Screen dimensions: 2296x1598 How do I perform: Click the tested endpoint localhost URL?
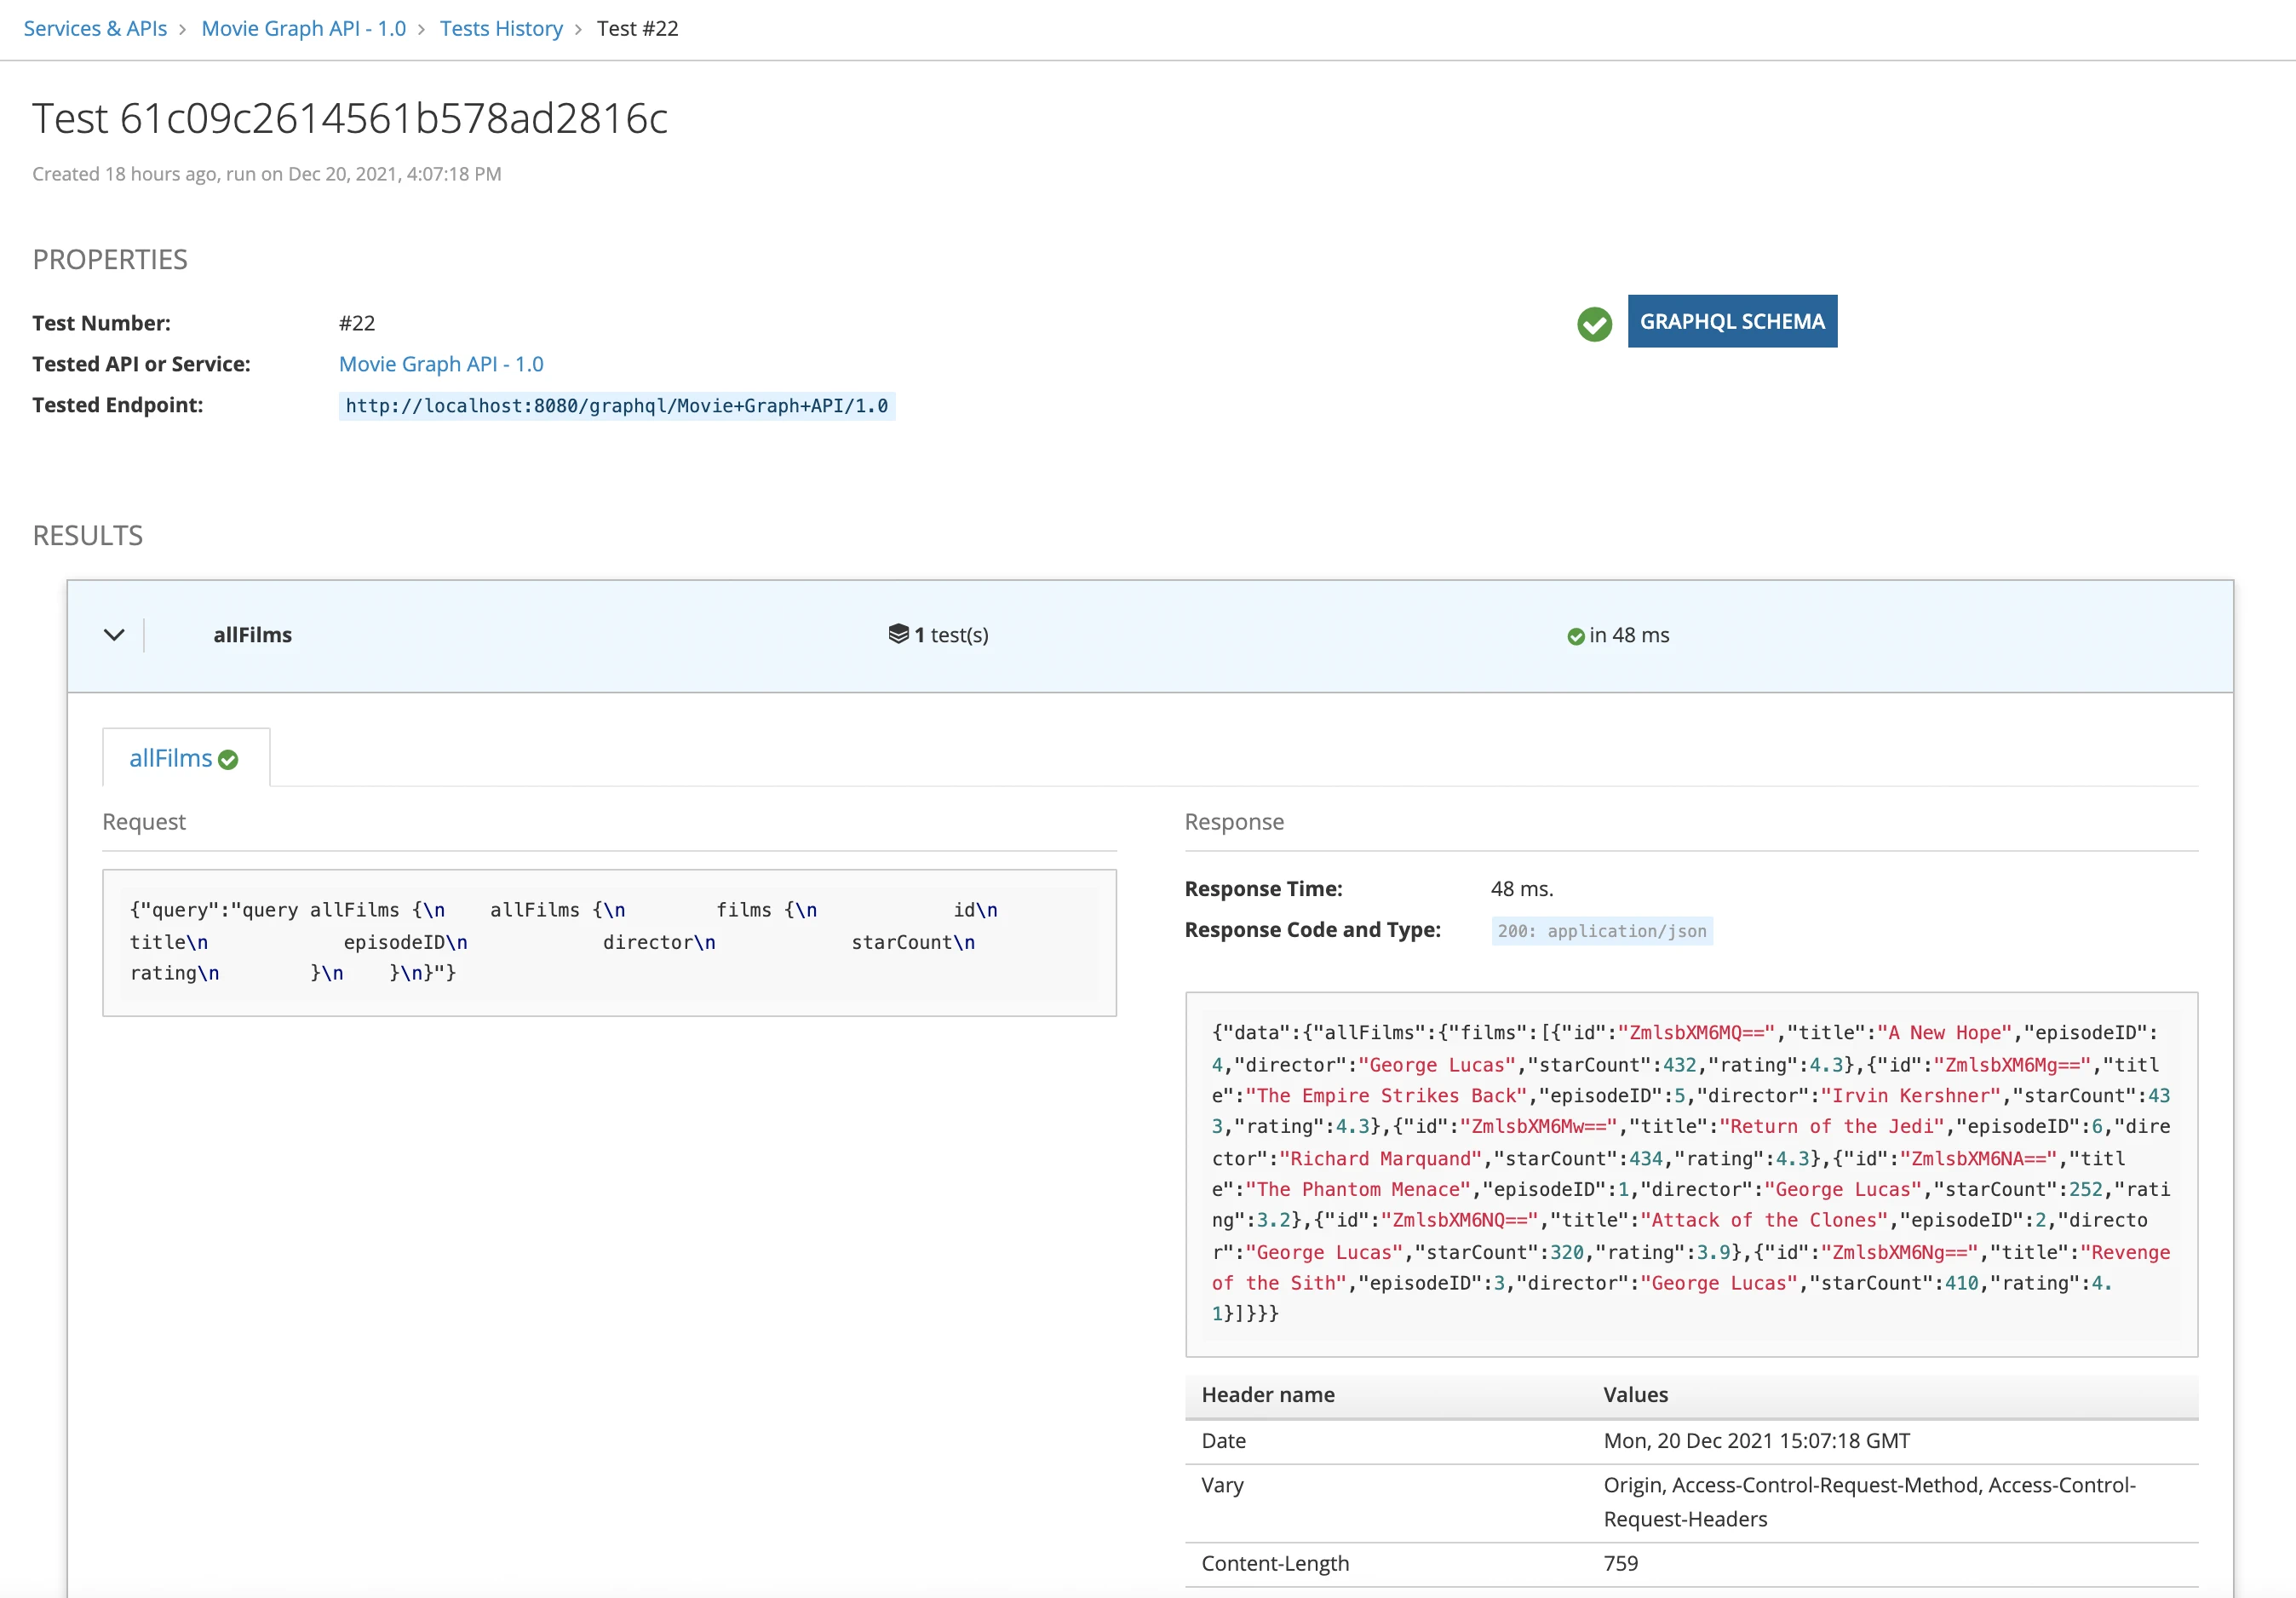616,406
